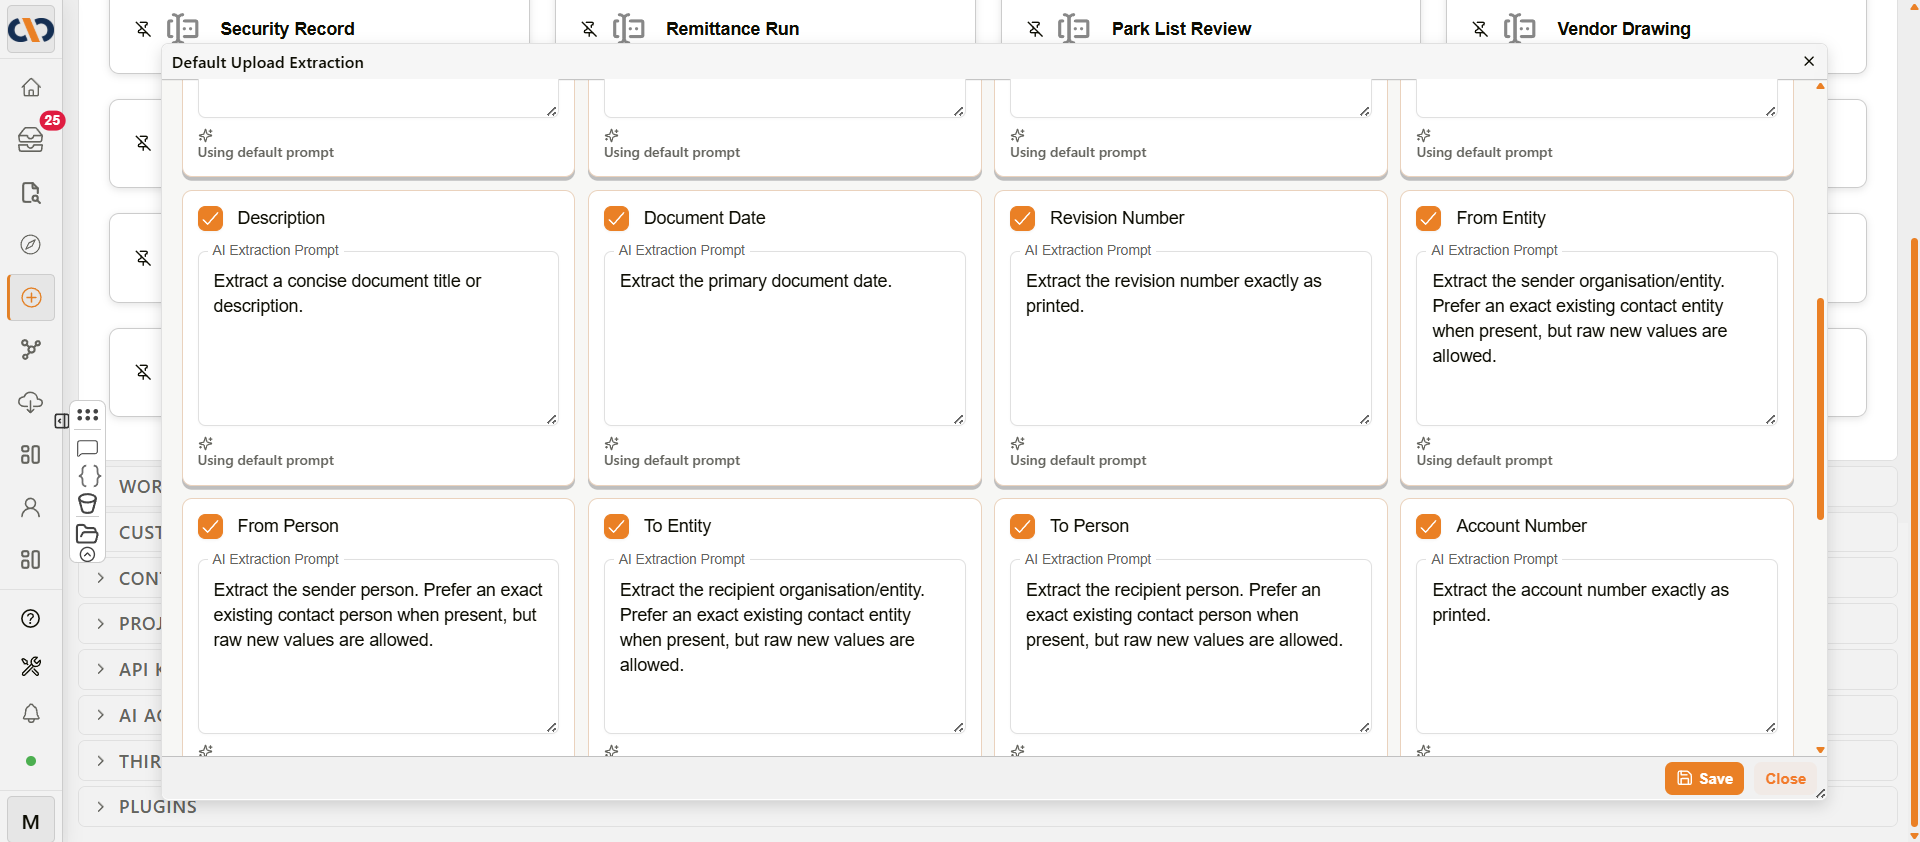Click the dialog scroll down arrow

tap(1820, 749)
